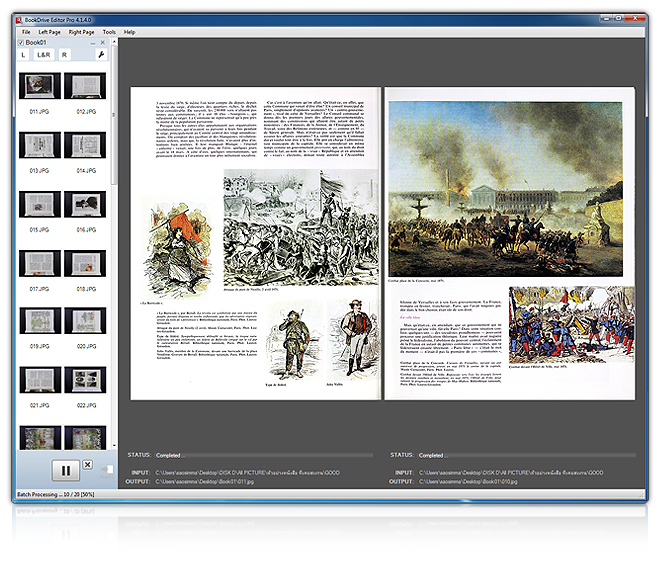Click the right page INPUT path text
The height and width of the screenshot is (570, 664).
pyautogui.click(x=511, y=473)
